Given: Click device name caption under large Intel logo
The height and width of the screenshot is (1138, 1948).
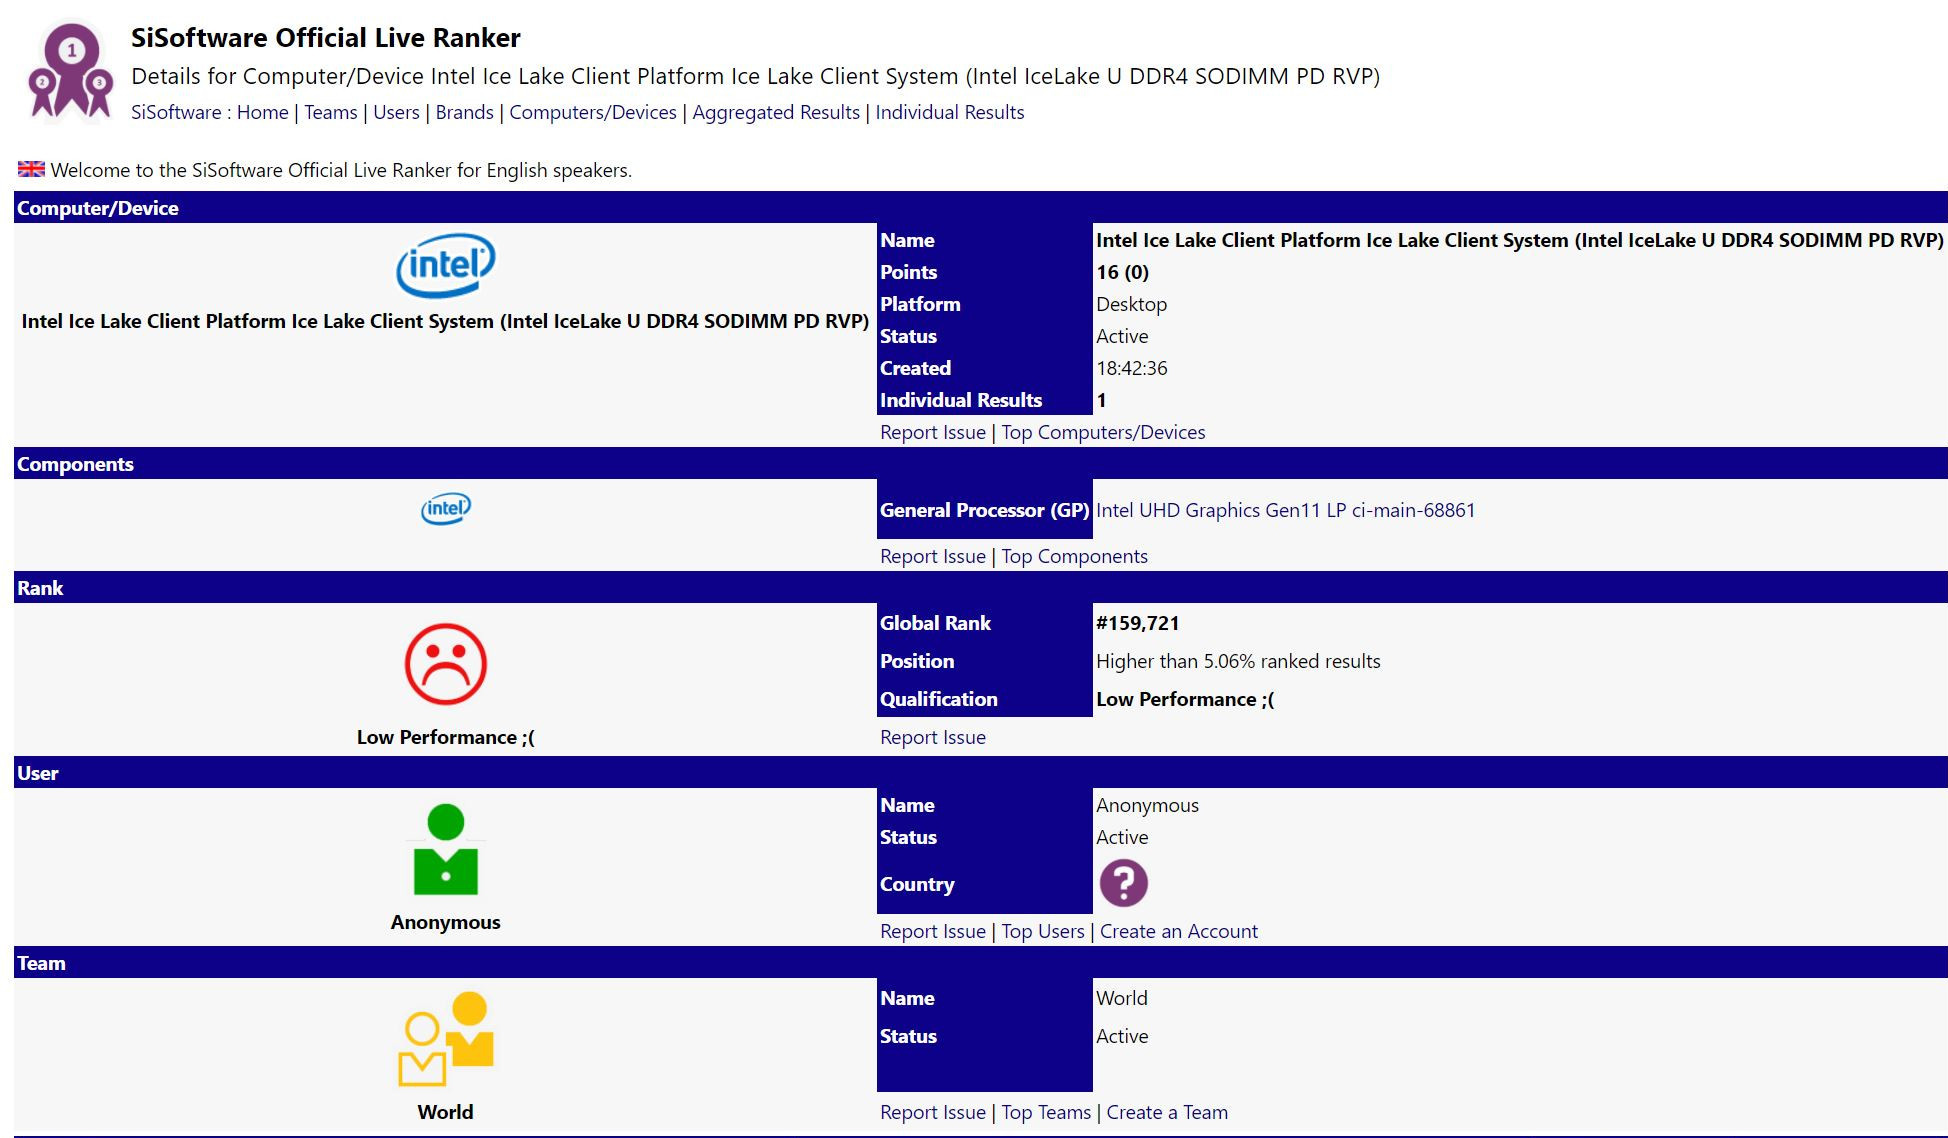Looking at the screenshot, I should pyautogui.click(x=445, y=321).
